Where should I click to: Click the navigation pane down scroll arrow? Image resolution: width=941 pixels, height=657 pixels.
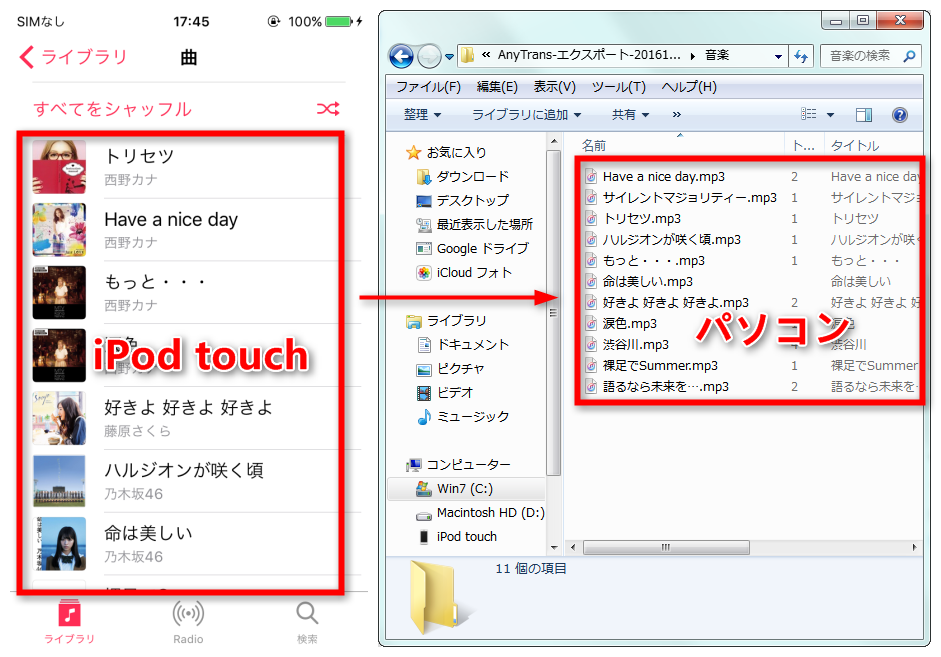point(554,547)
